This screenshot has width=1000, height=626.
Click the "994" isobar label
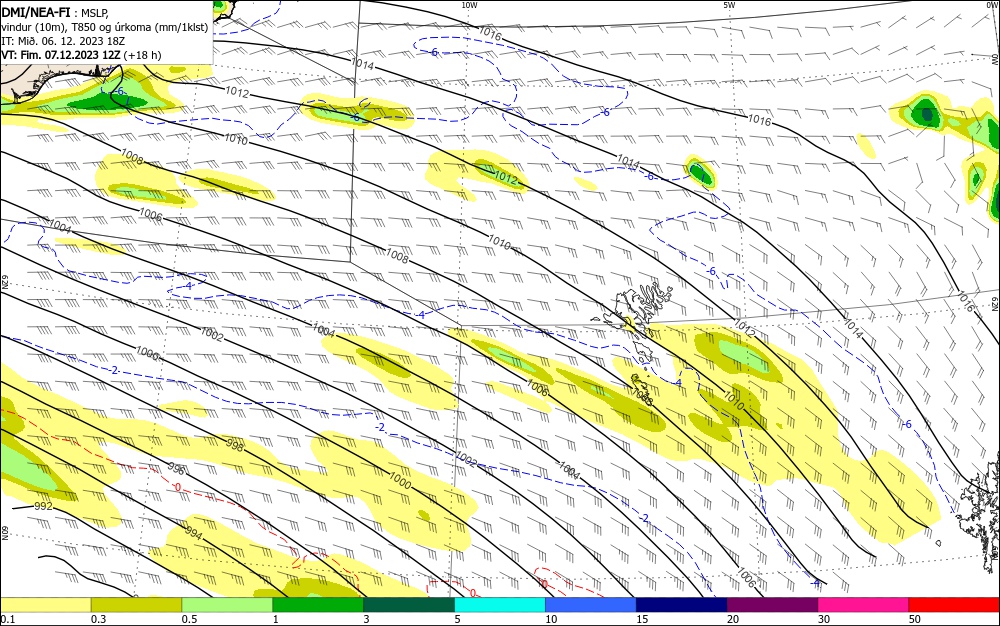point(193,533)
